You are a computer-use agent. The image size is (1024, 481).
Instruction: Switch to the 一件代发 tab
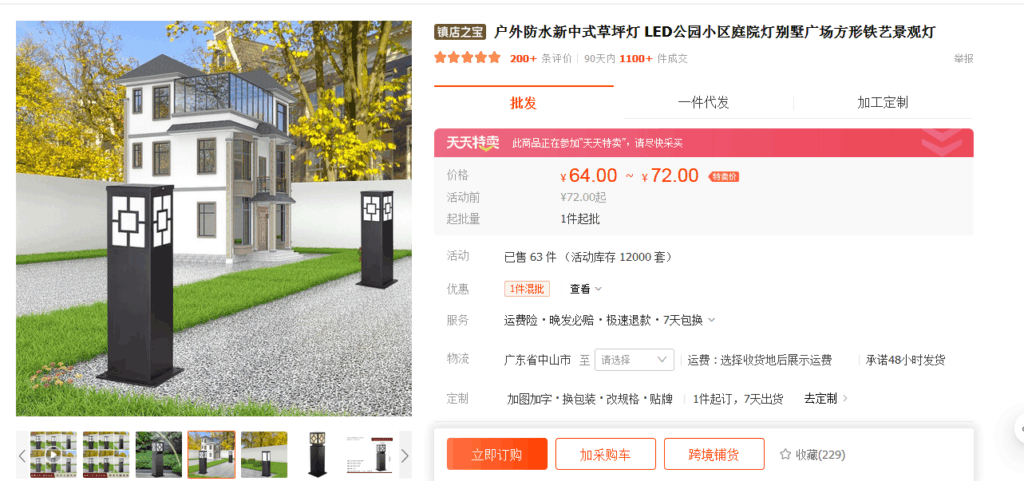[703, 102]
